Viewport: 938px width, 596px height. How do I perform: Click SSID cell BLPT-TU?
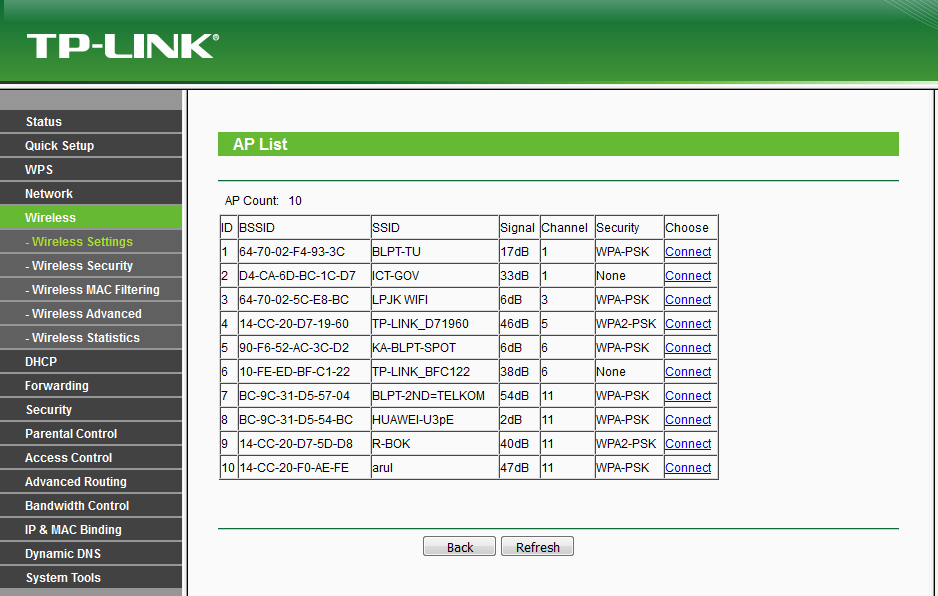point(435,252)
